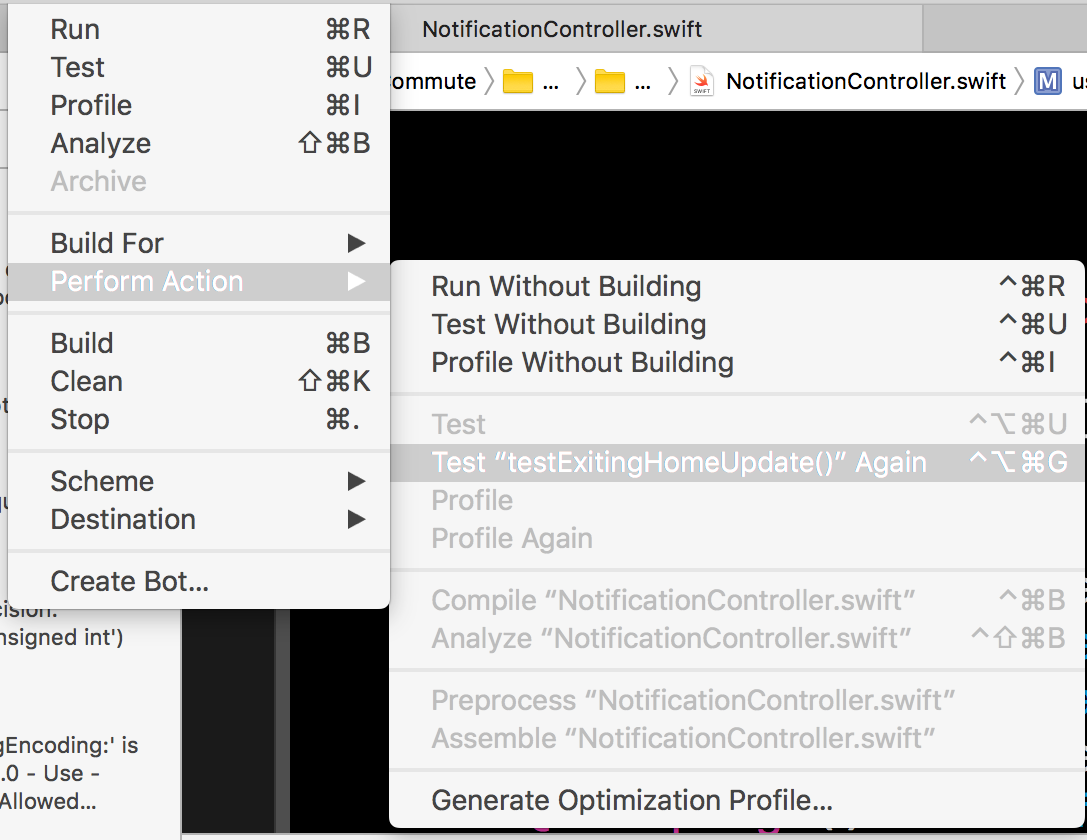Open the Destination submenu
This screenshot has width=1087, height=840.
pos(199,519)
